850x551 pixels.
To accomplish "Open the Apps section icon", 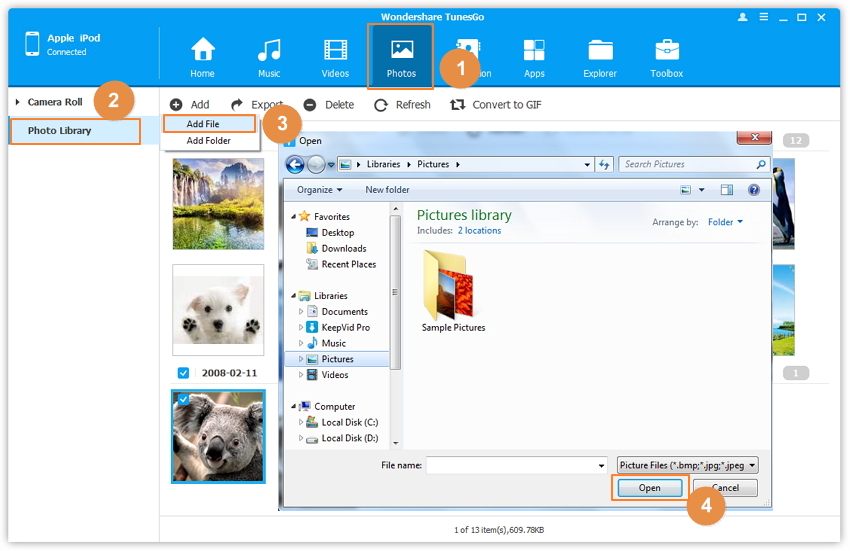I will point(534,50).
